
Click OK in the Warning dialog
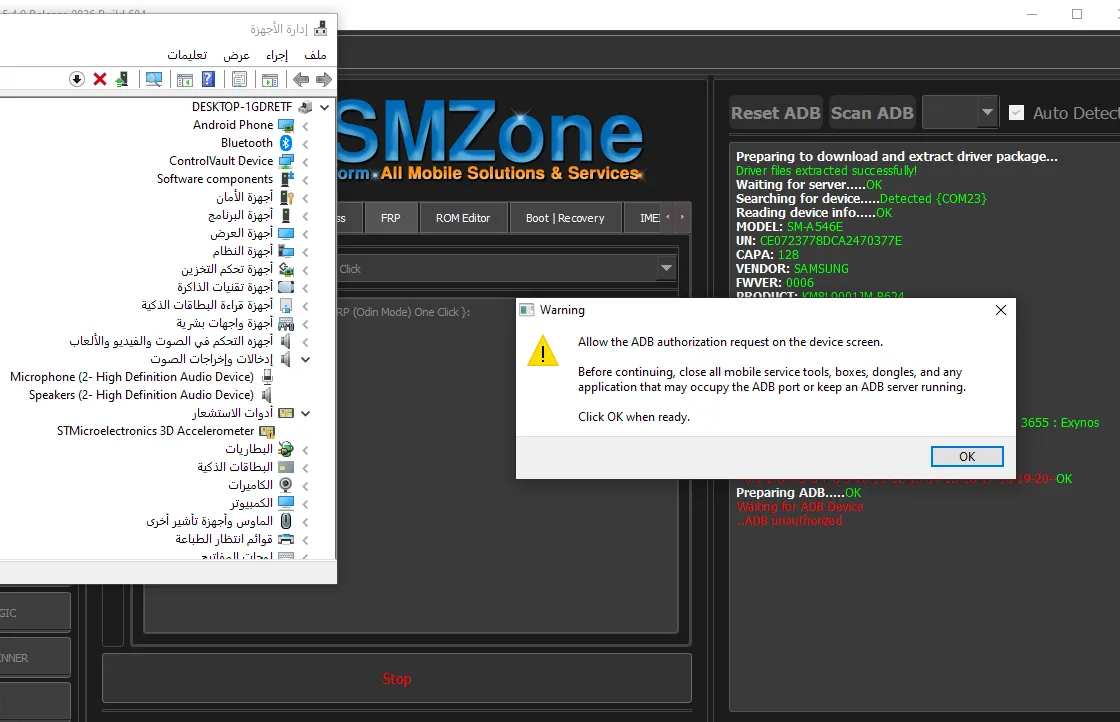[x=967, y=456]
